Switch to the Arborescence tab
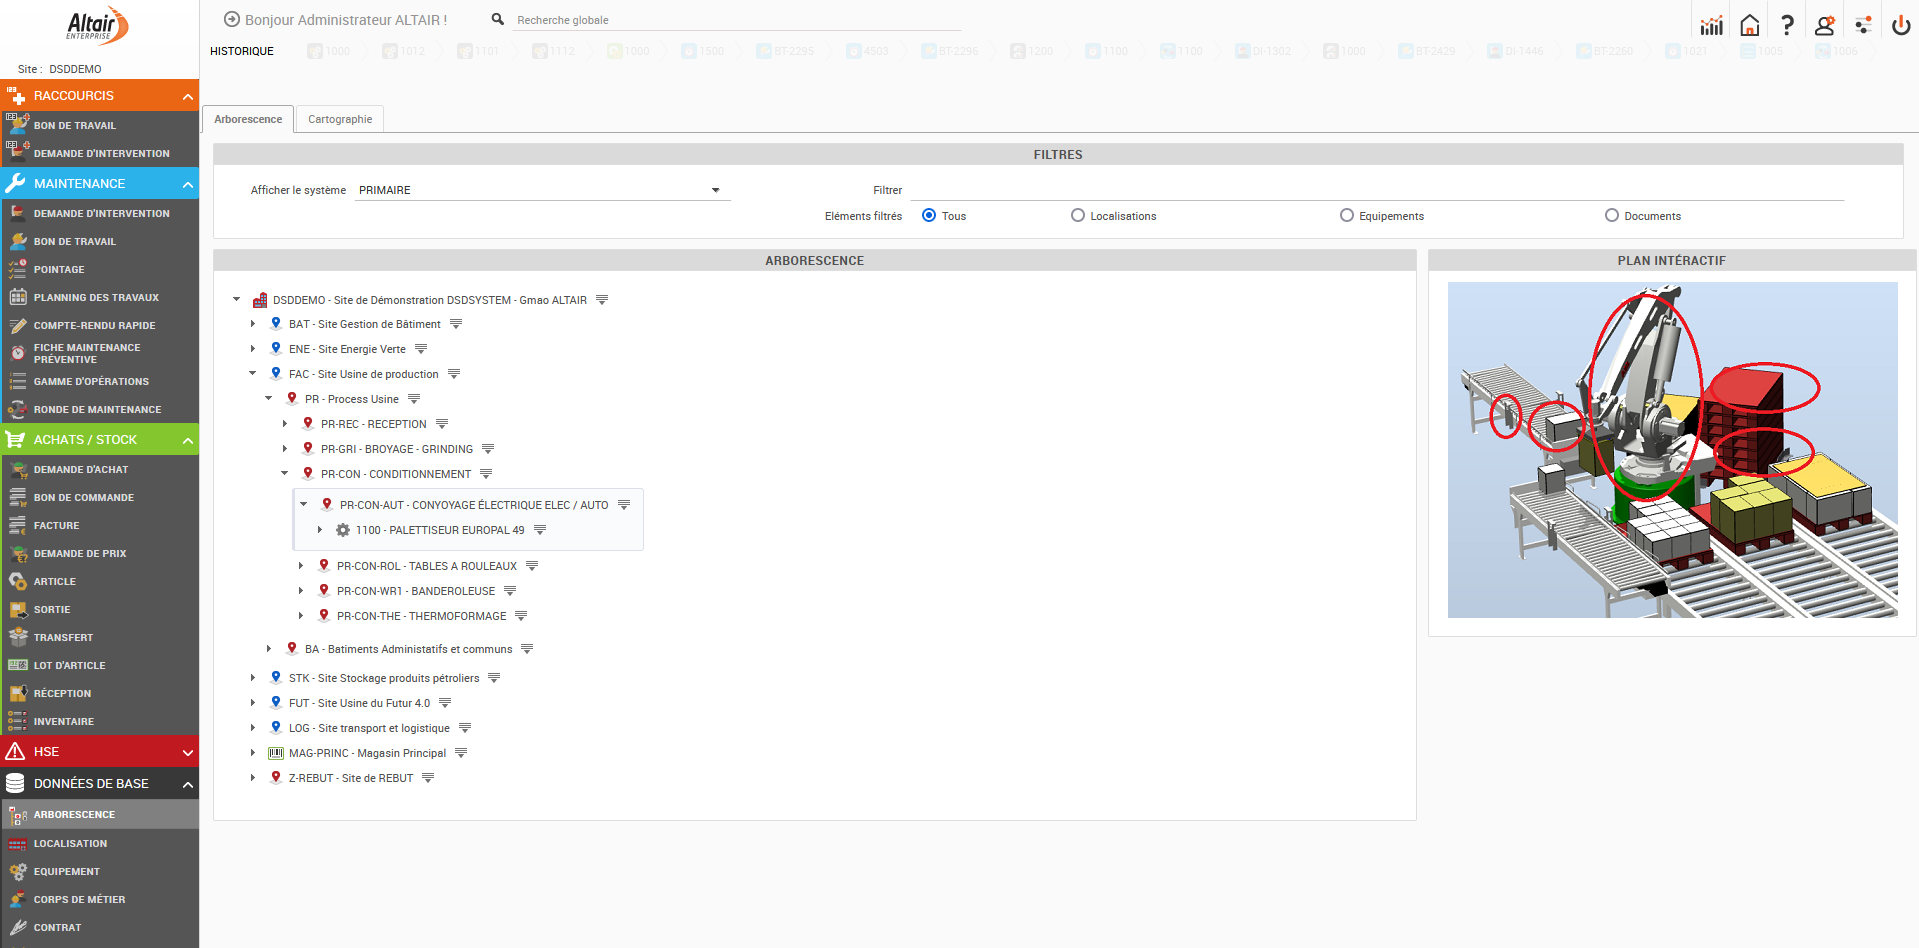 [x=248, y=119]
